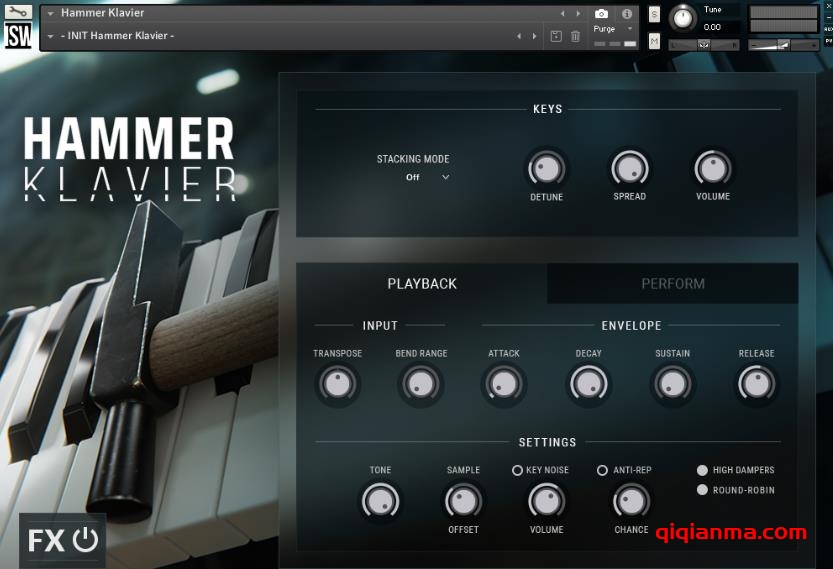The height and width of the screenshot is (569, 833).
Task: Click the Decay envelope knob
Action: (588, 384)
